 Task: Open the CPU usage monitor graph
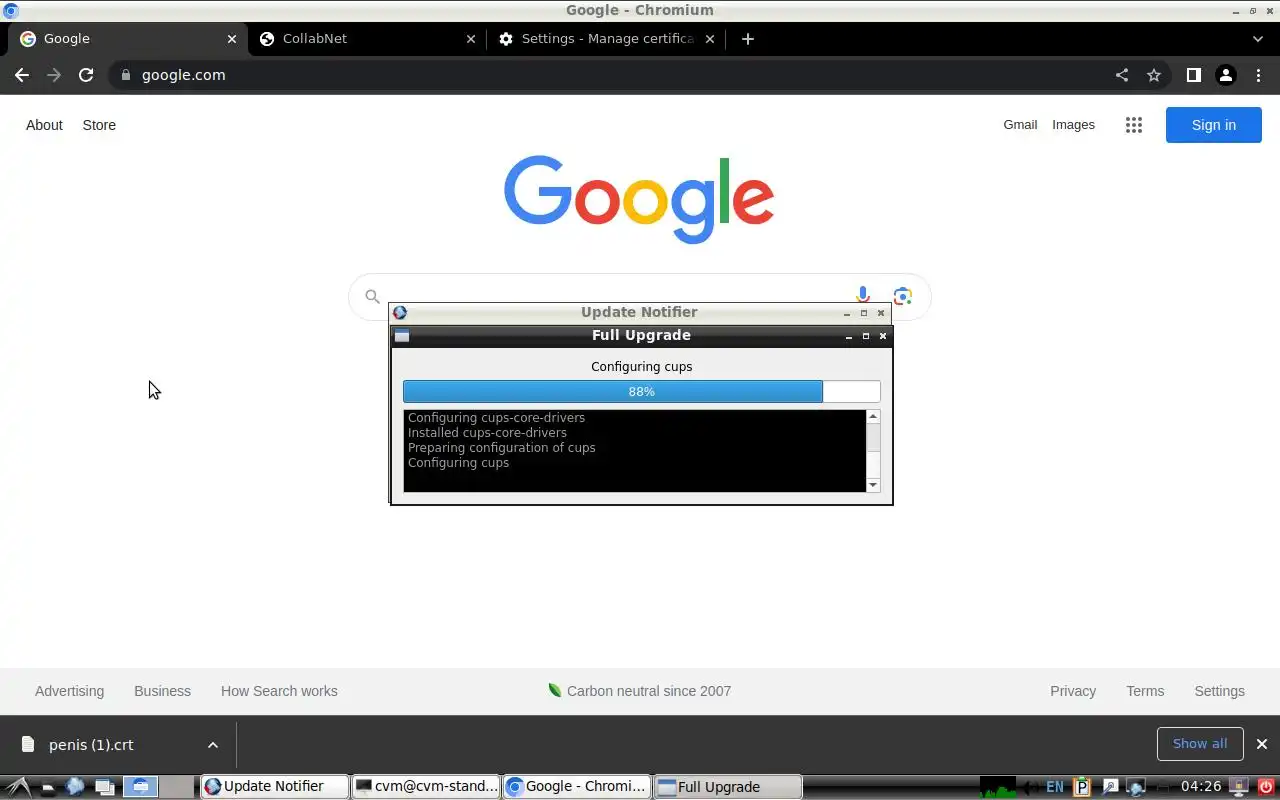pos(997,787)
